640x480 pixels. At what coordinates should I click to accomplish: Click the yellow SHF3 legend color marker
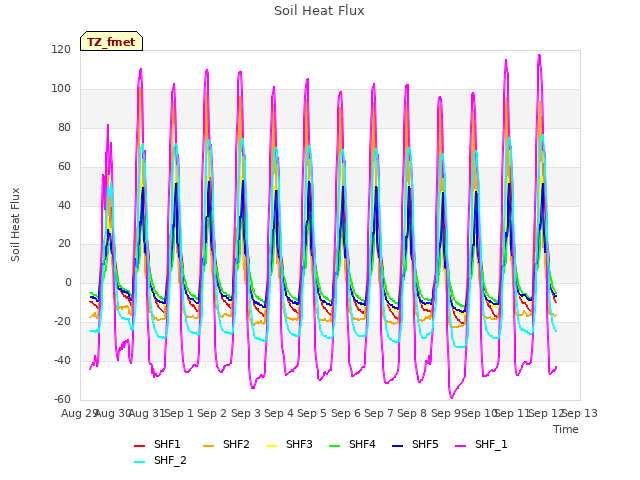[271, 446]
